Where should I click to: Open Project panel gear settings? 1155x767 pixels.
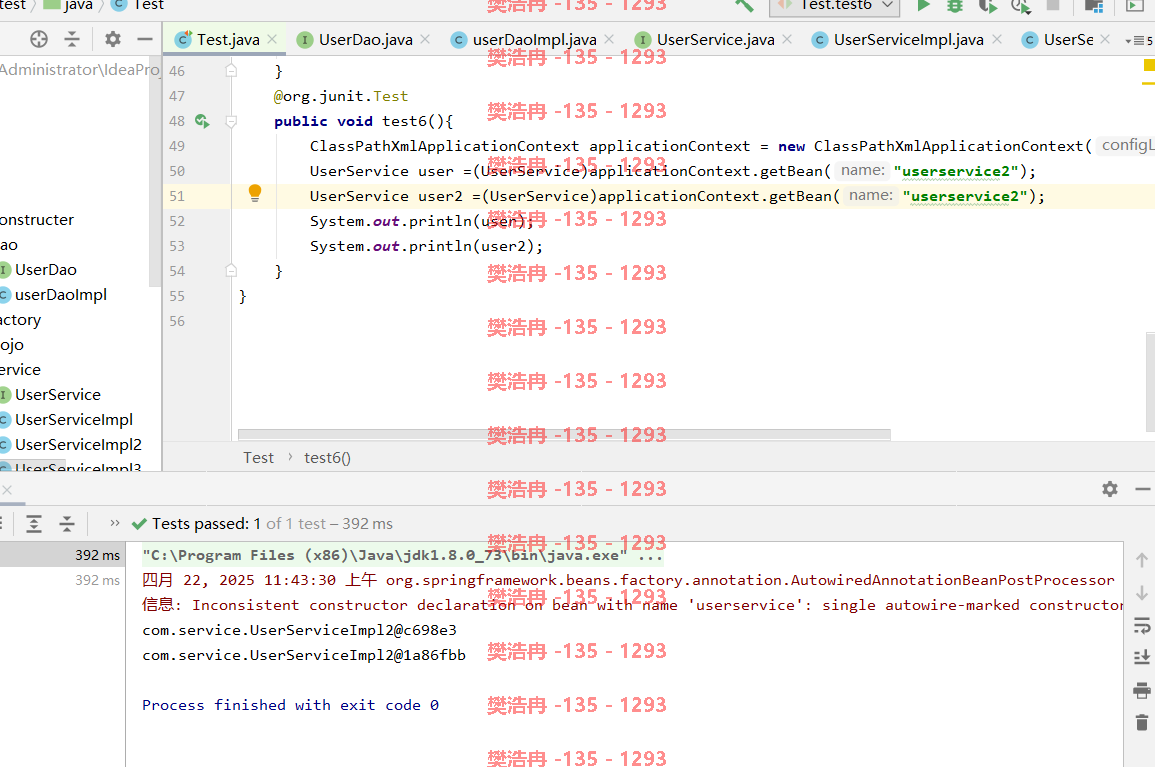(x=113, y=39)
